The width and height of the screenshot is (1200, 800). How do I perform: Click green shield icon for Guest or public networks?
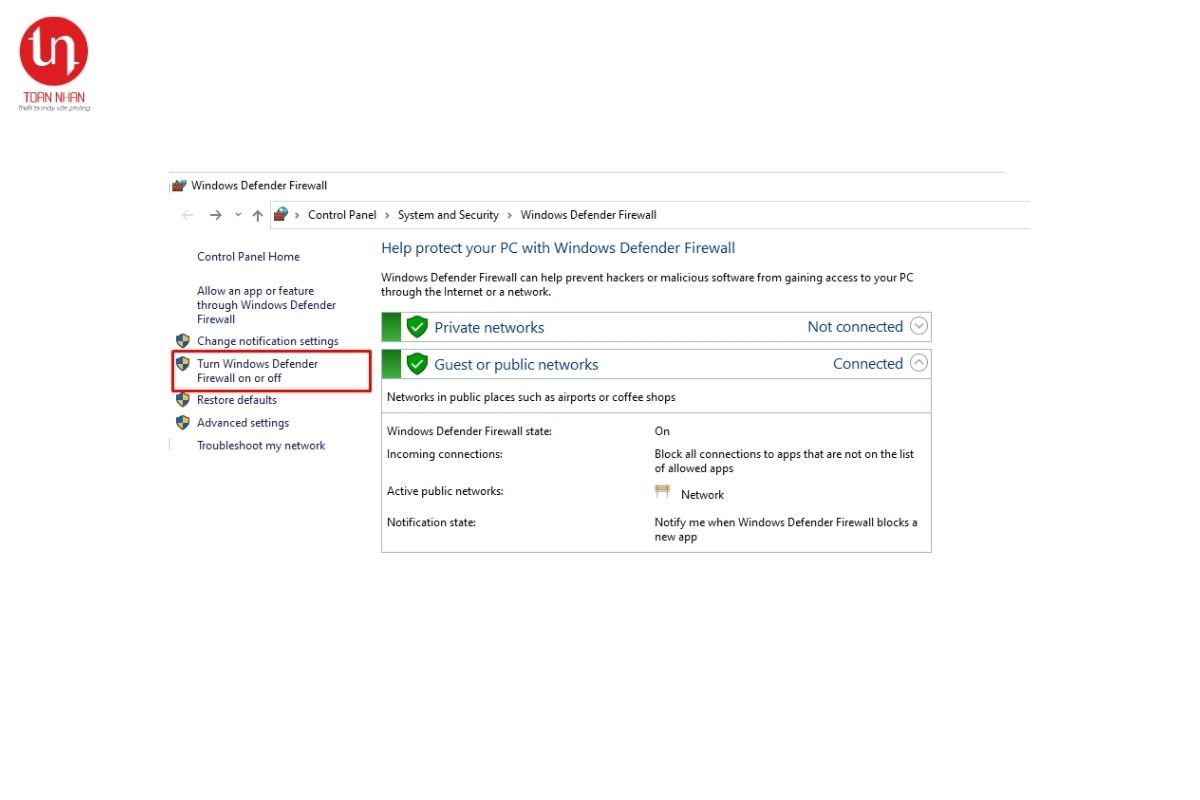[x=417, y=364]
